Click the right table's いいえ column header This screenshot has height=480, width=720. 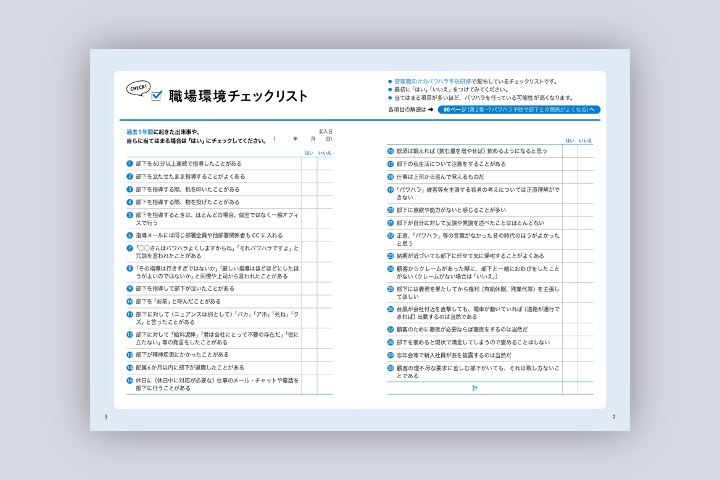[x=585, y=141]
